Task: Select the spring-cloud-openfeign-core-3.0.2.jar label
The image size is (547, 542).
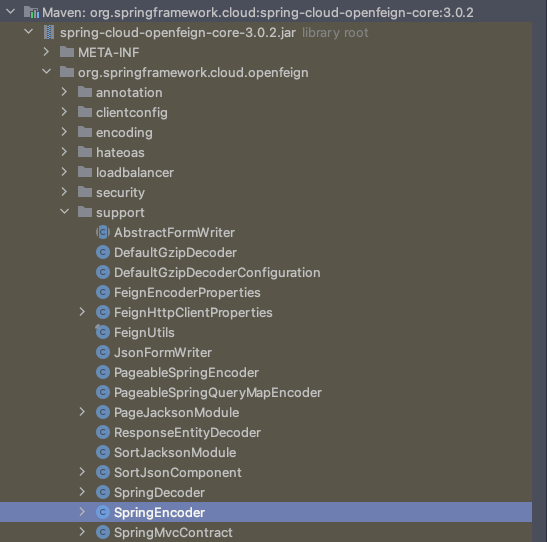Action: 178,32
